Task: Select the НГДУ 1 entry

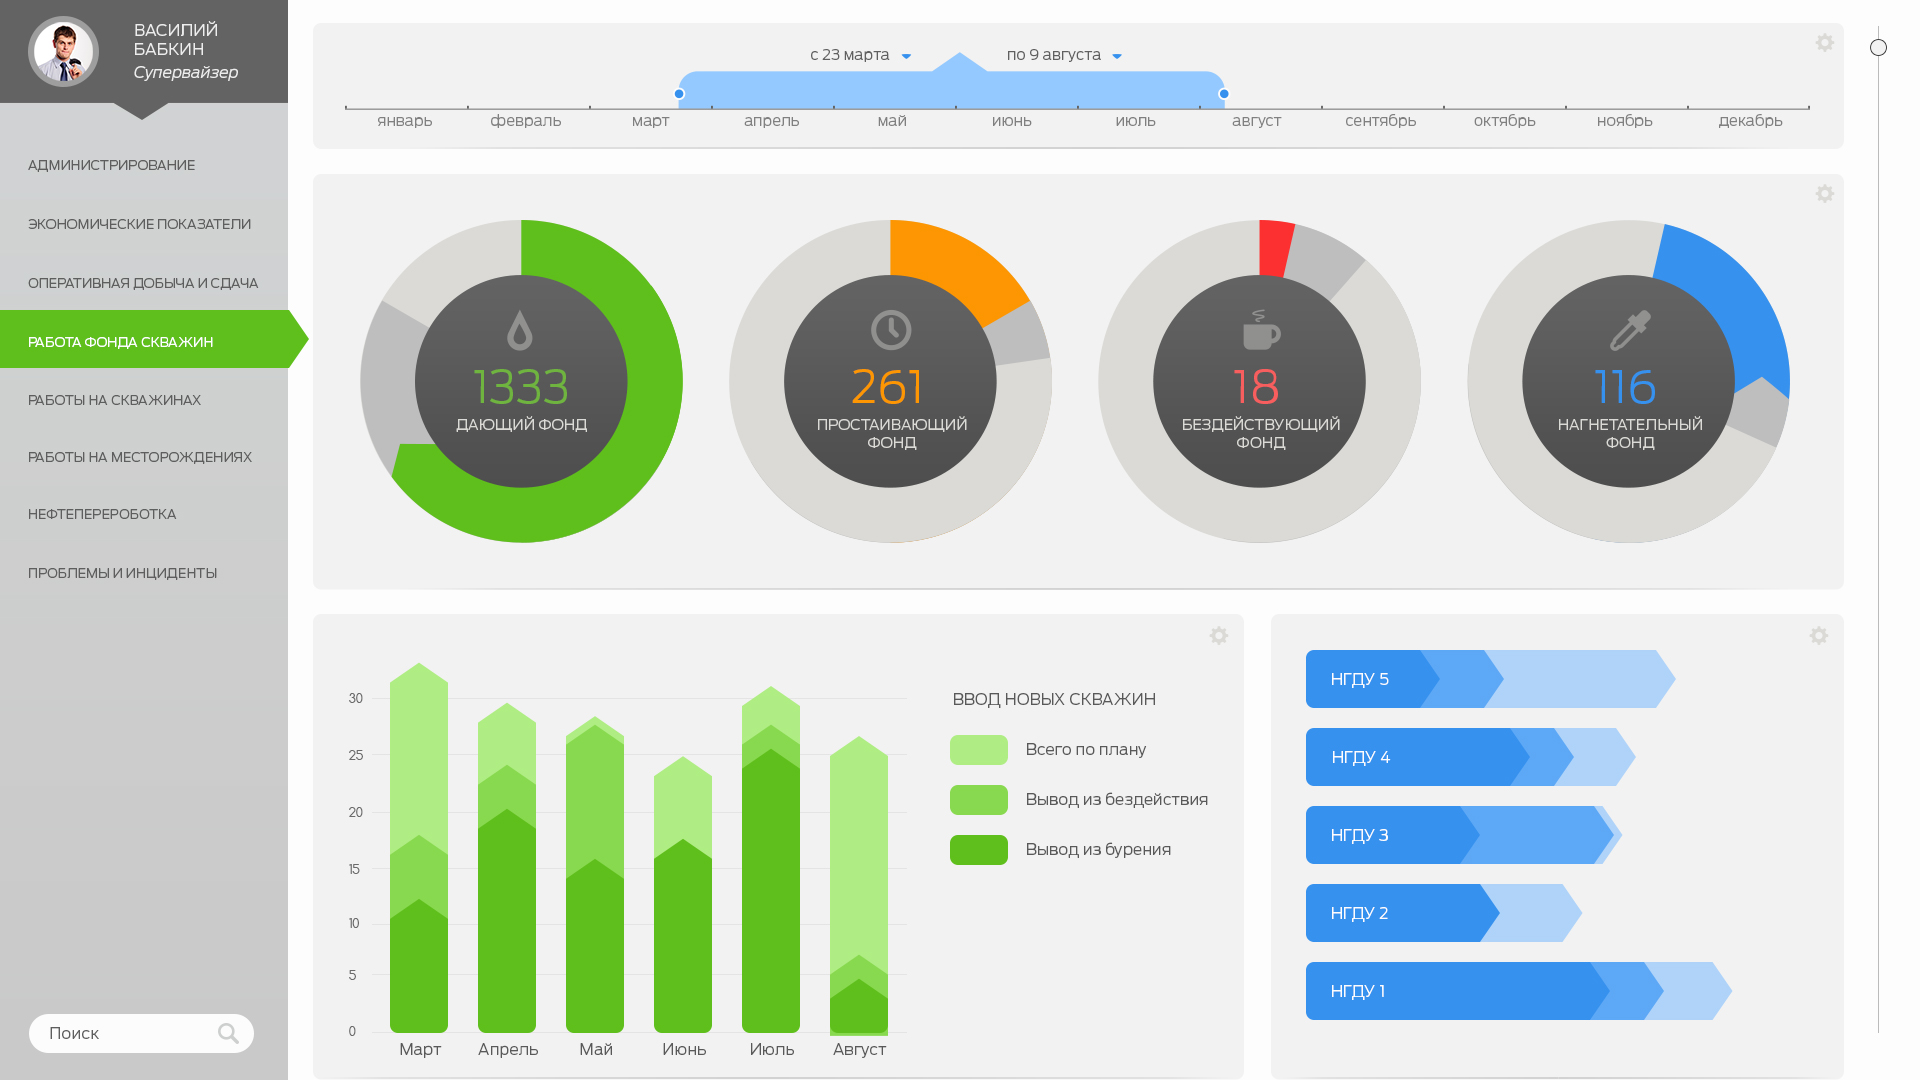Action: coord(1400,990)
